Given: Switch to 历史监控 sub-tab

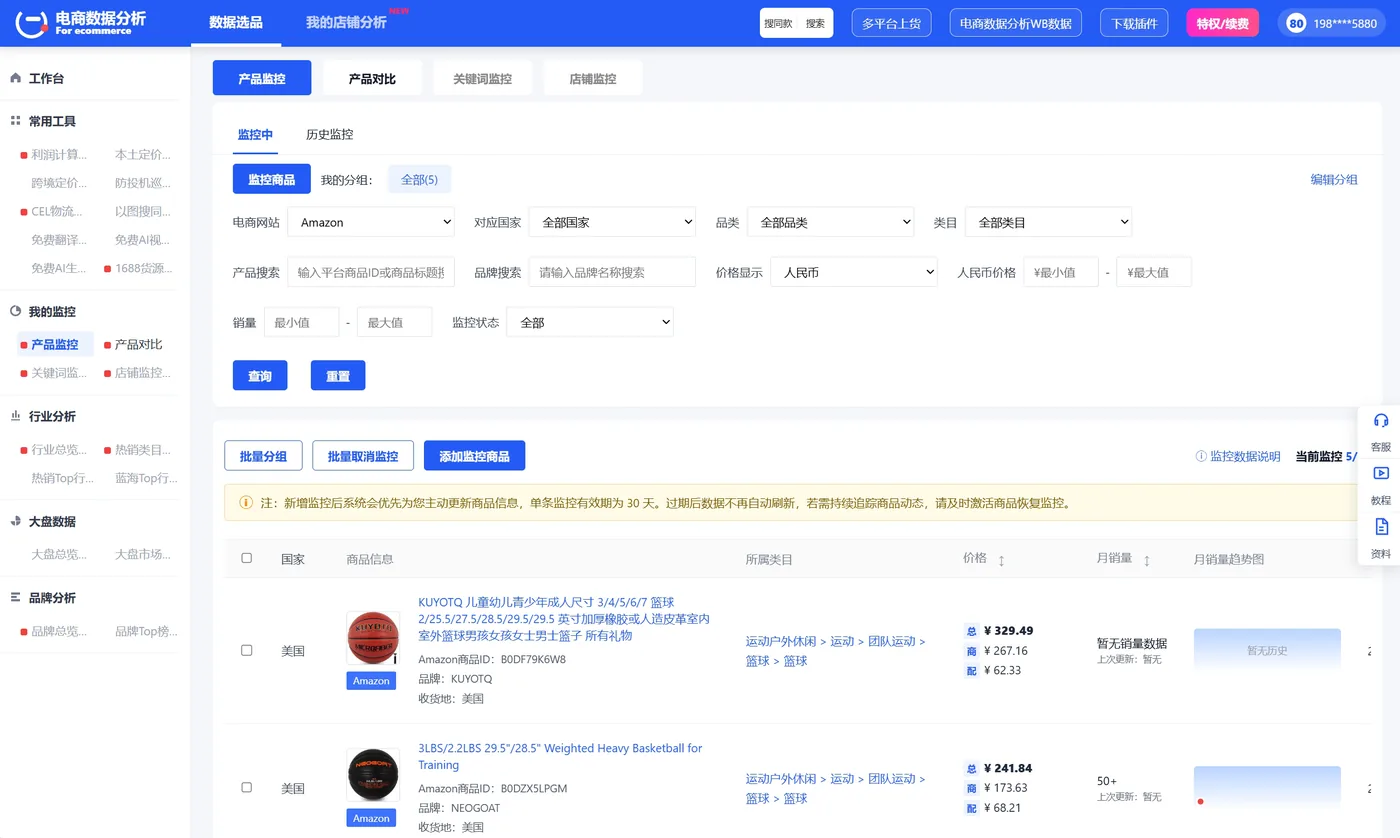Looking at the screenshot, I should [x=329, y=134].
